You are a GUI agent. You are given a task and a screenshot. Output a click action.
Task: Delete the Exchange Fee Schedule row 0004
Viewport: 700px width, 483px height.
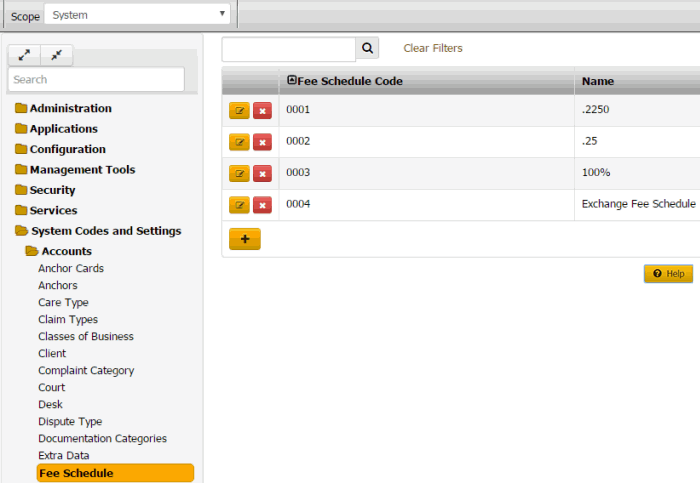click(x=262, y=205)
